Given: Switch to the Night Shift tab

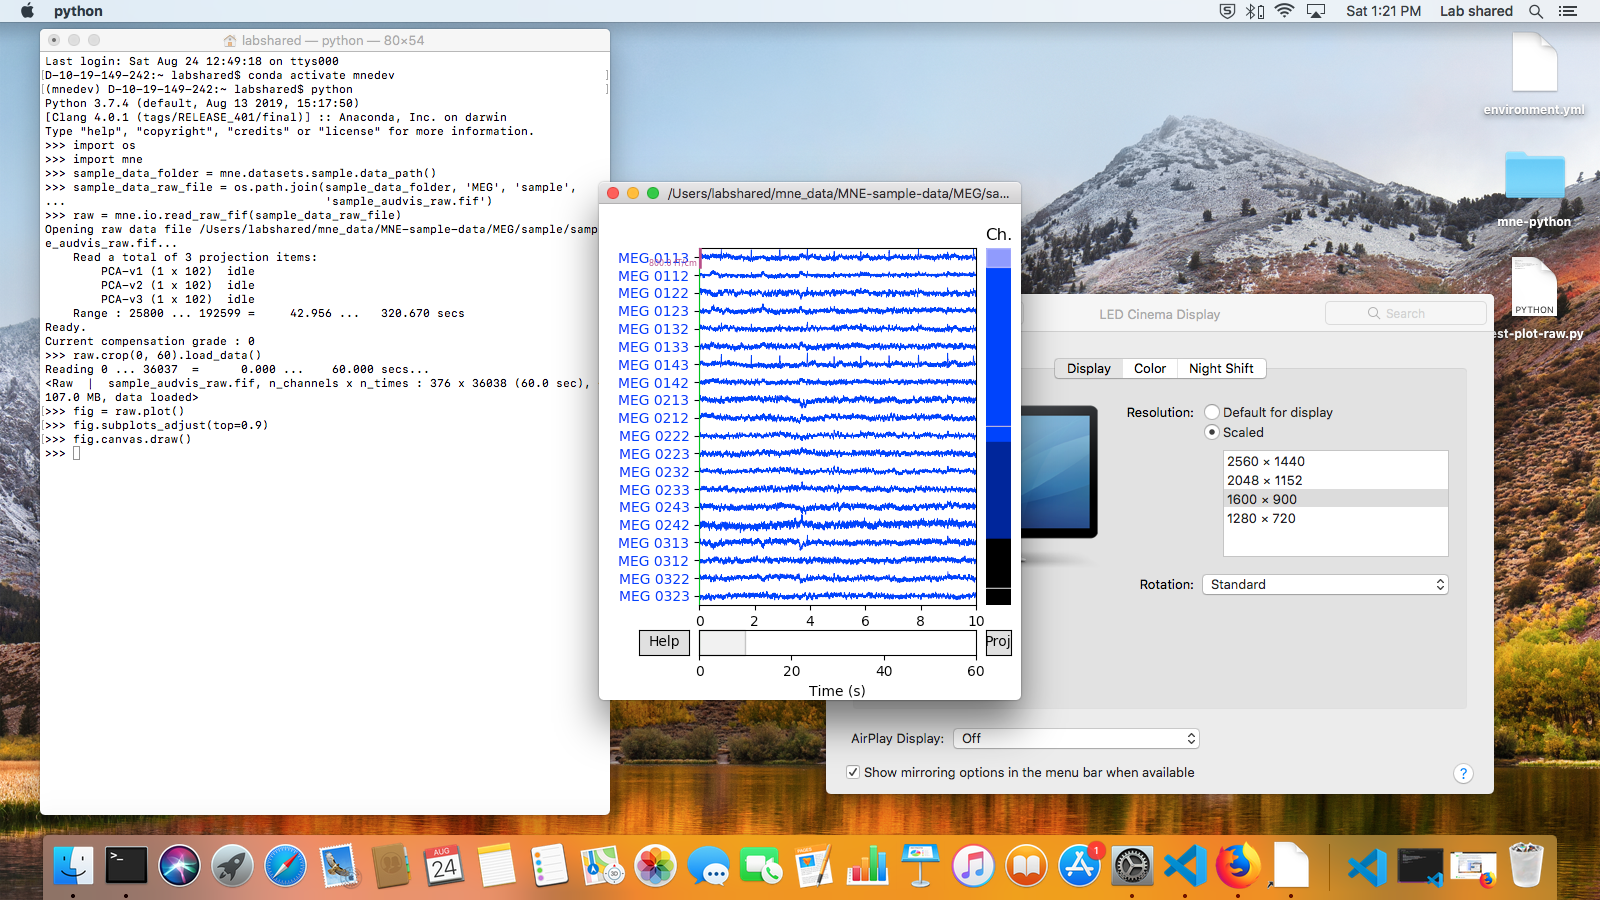Looking at the screenshot, I should click(1221, 368).
